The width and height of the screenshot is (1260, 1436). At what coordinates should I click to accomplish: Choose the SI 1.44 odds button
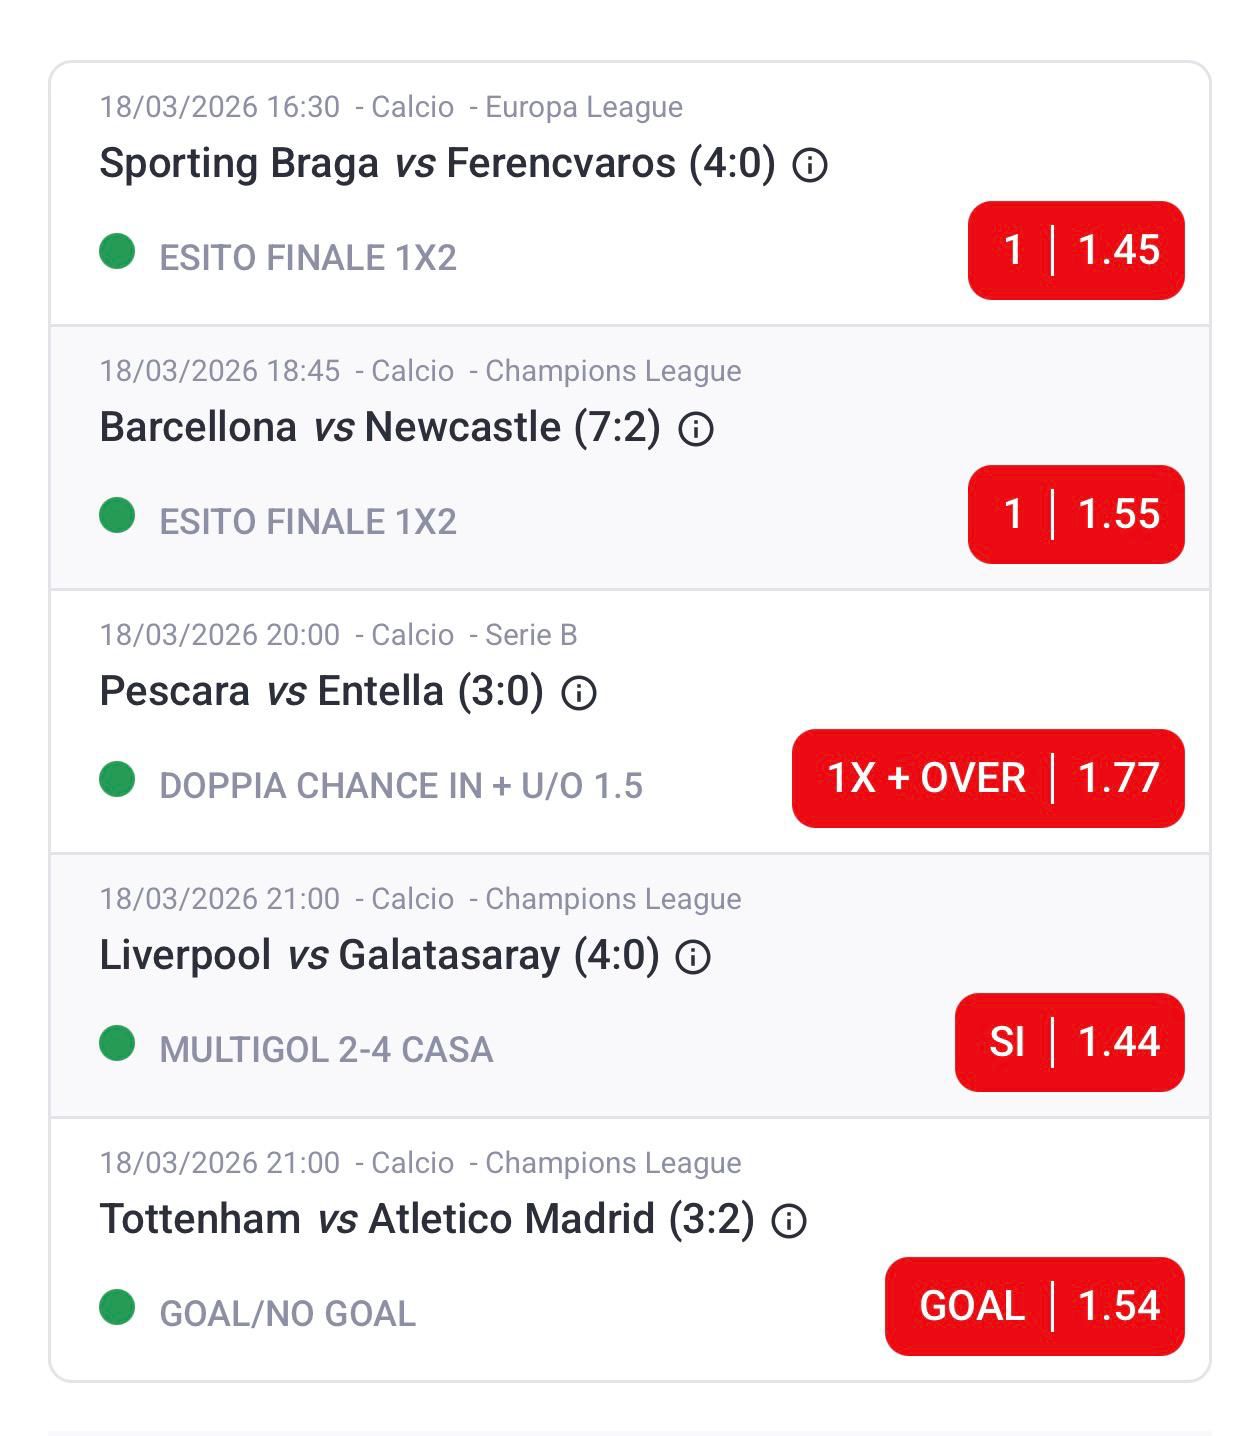tap(1068, 1042)
